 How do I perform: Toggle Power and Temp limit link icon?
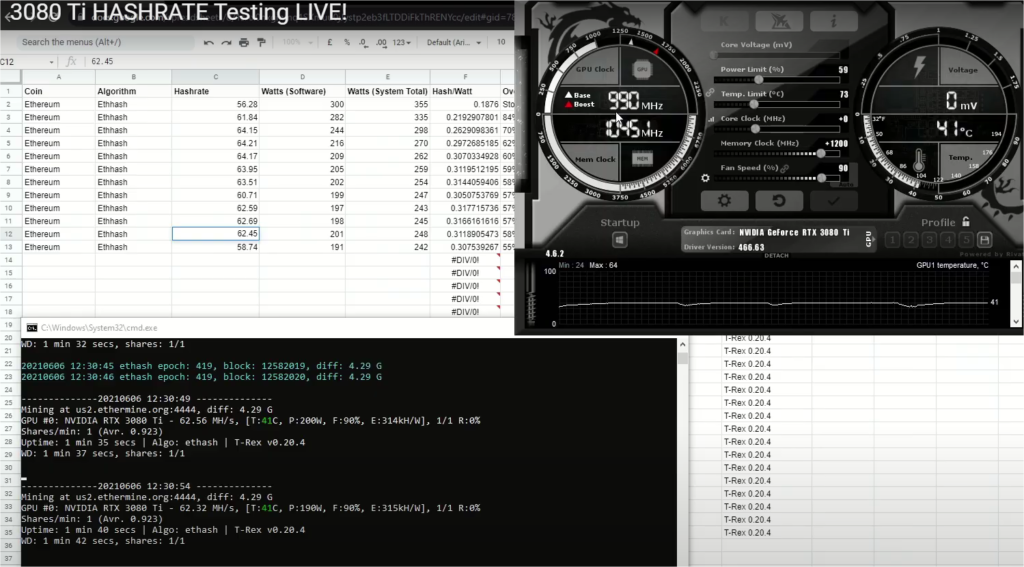tap(710, 93)
